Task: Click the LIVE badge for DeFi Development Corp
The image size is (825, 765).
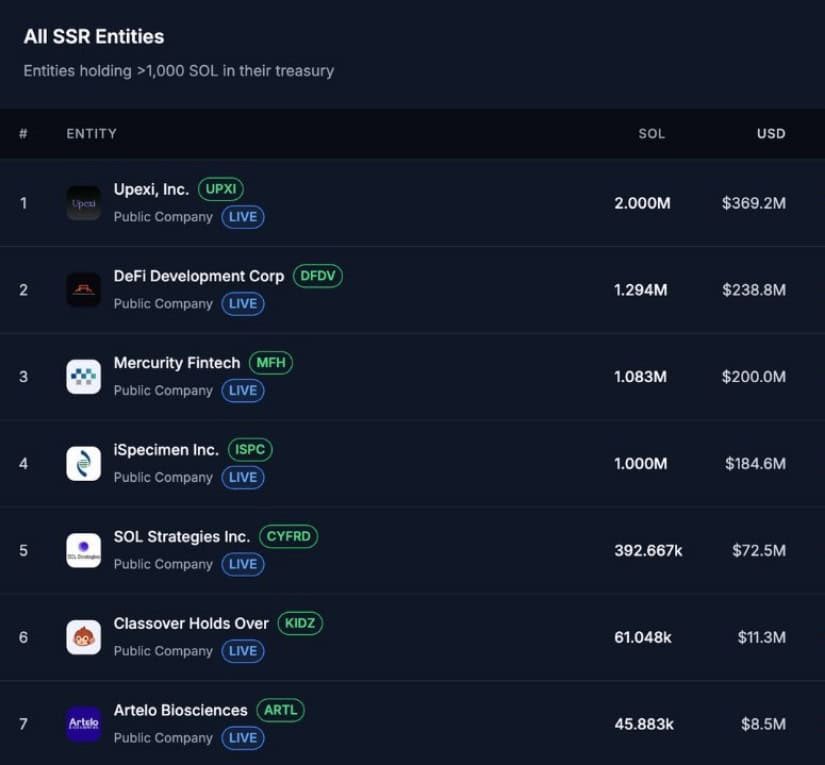Action: (x=243, y=304)
